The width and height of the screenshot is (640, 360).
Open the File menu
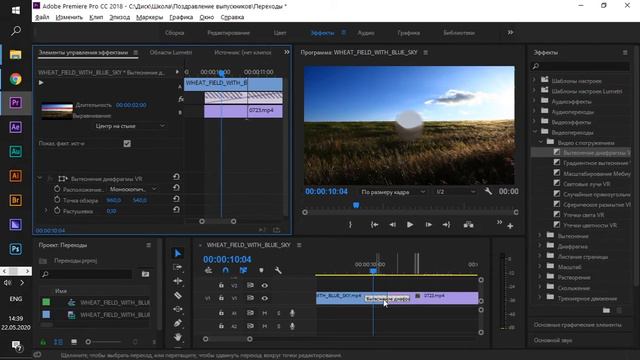click(x=42, y=17)
